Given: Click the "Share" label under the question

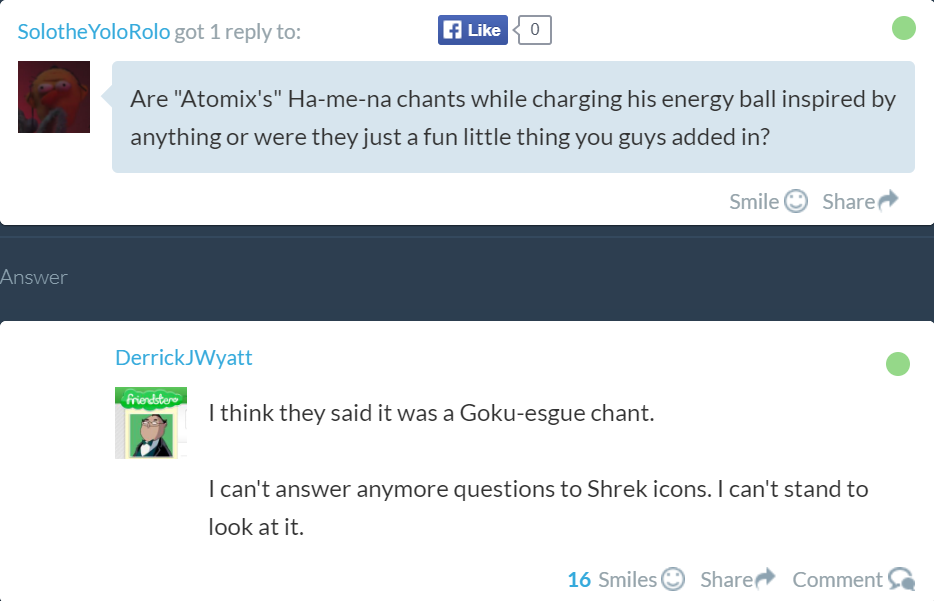Looking at the screenshot, I should point(848,202).
